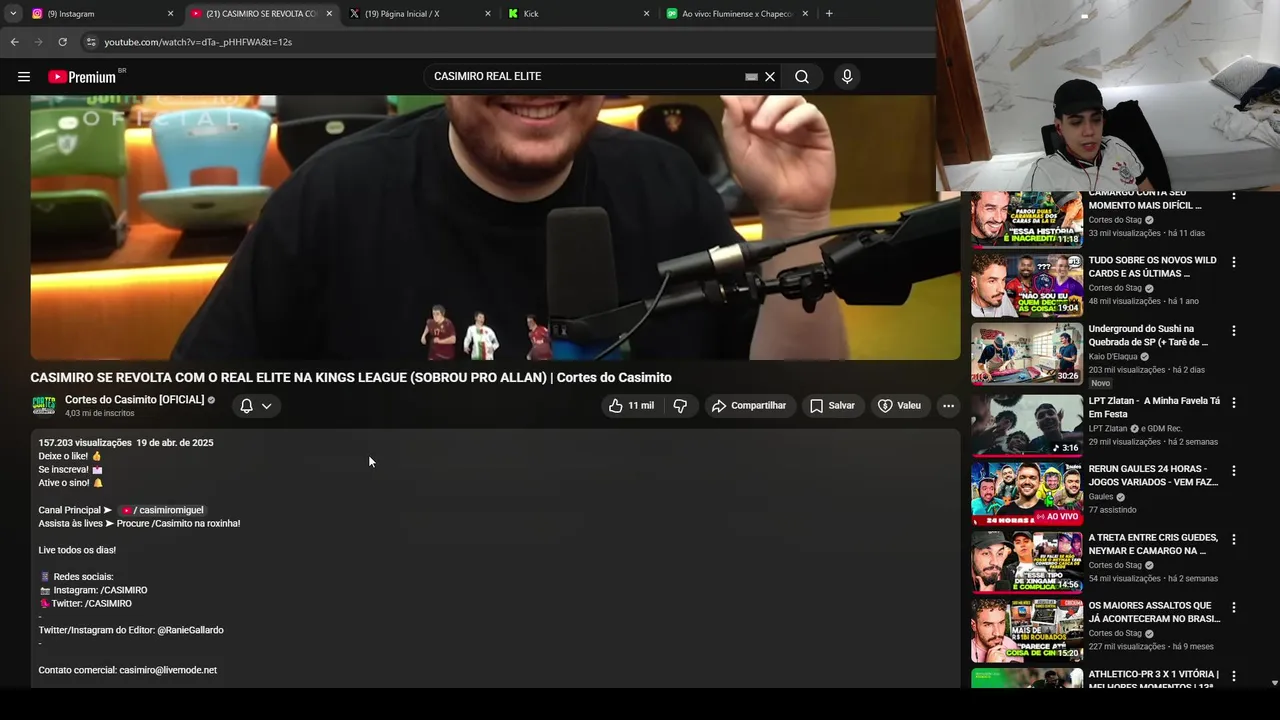Switch to Fluminense x Chapecoense live tab
This screenshot has width=1280, height=720.
click(735, 14)
